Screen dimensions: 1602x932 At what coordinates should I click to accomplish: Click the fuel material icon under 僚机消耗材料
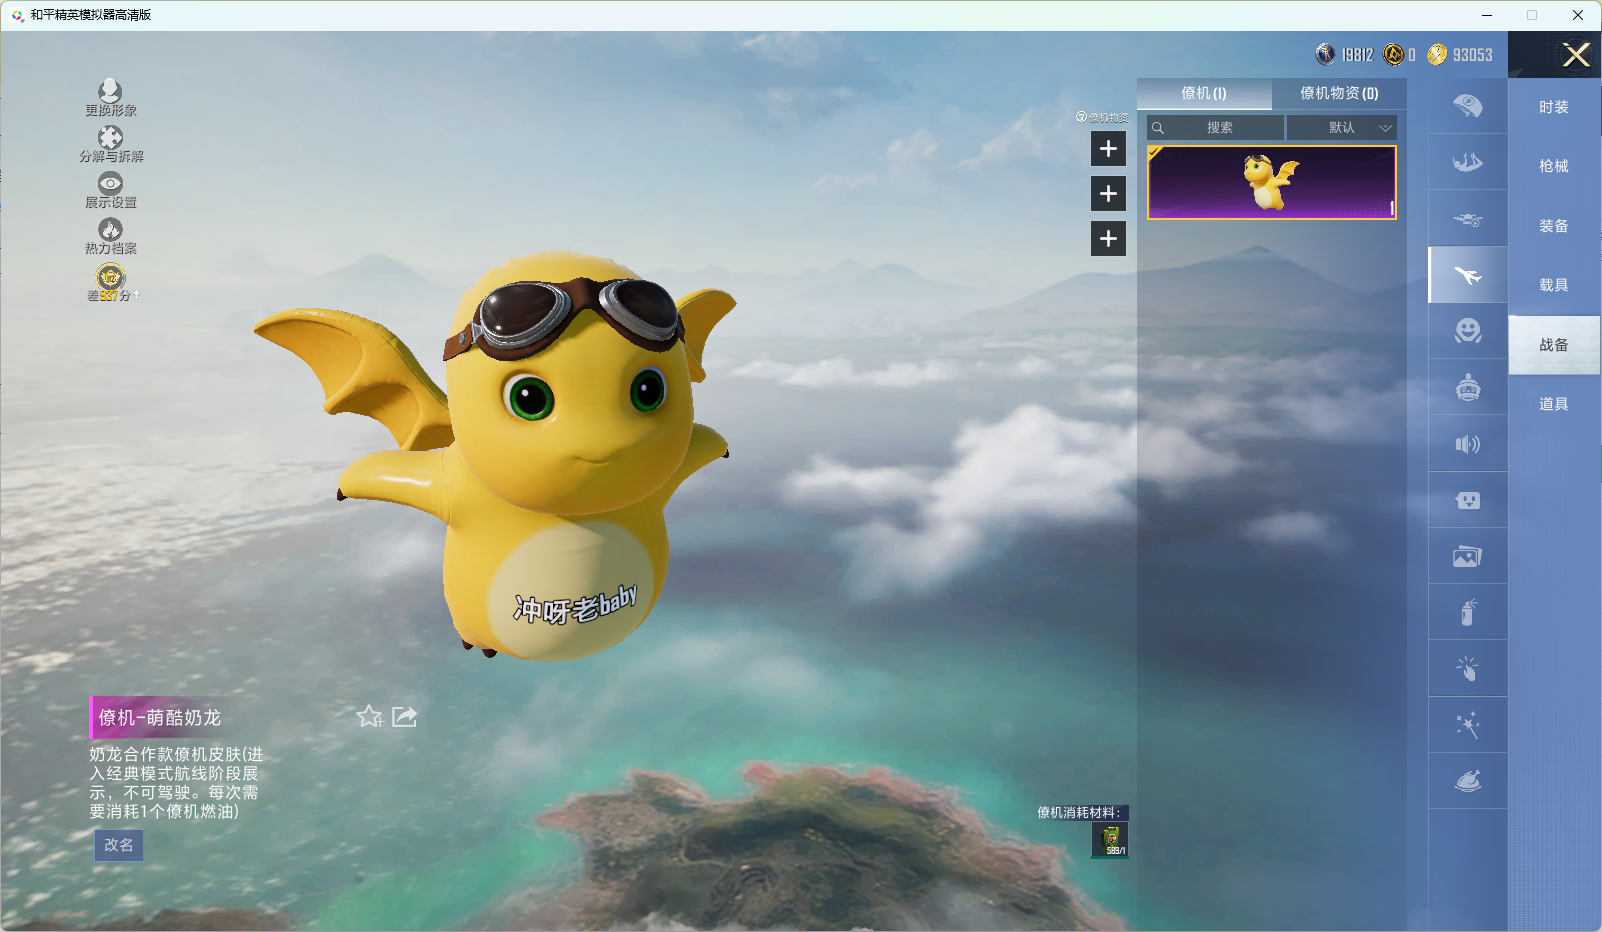point(1110,839)
